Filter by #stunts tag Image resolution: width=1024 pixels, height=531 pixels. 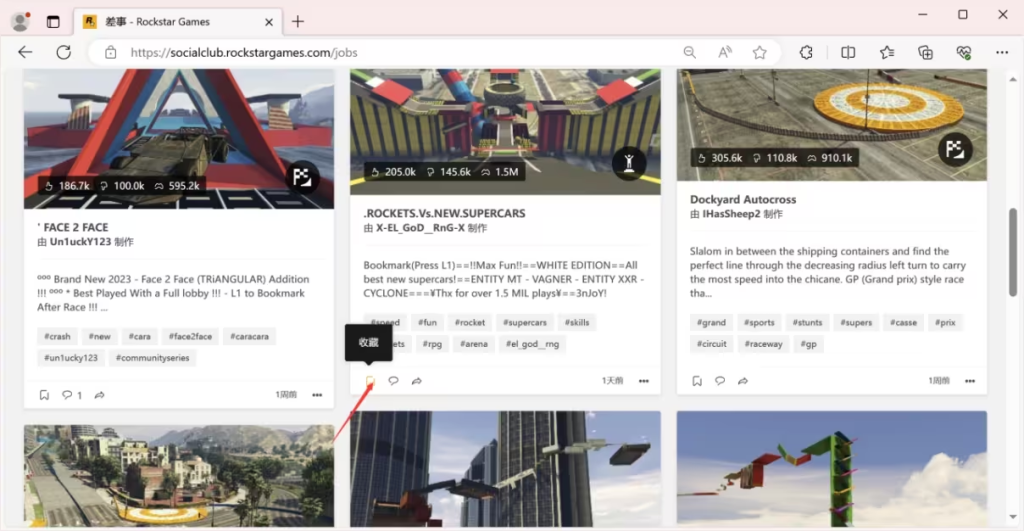(x=807, y=323)
